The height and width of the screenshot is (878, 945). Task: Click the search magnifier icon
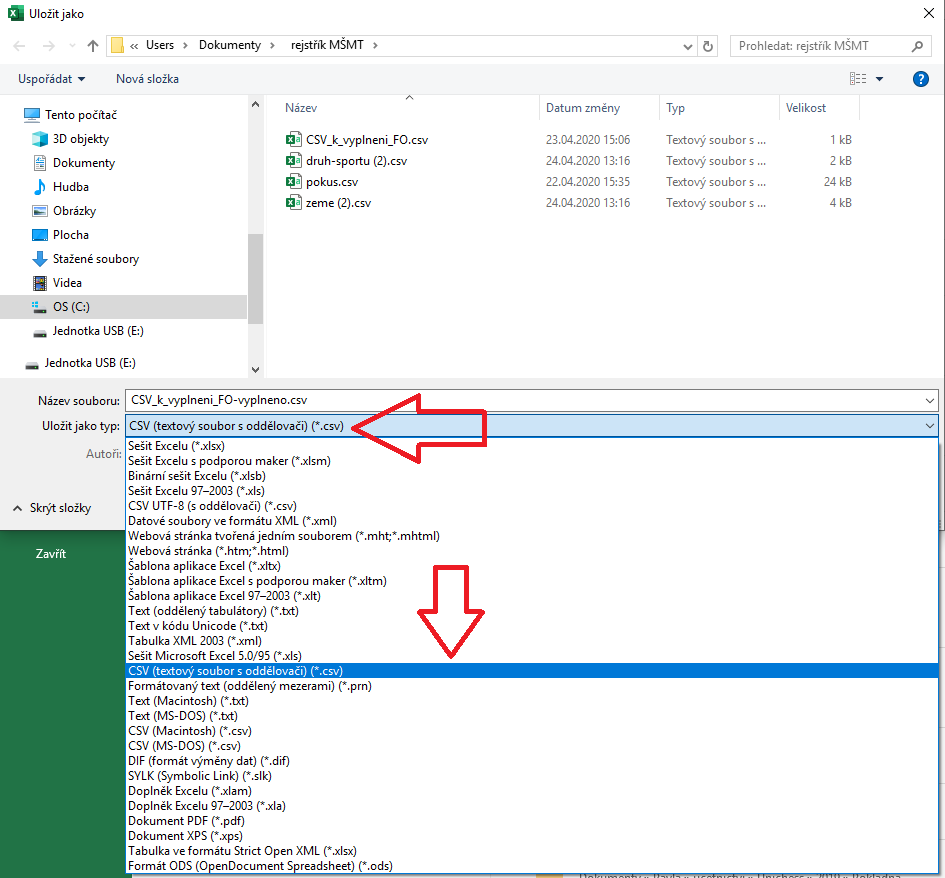point(917,46)
